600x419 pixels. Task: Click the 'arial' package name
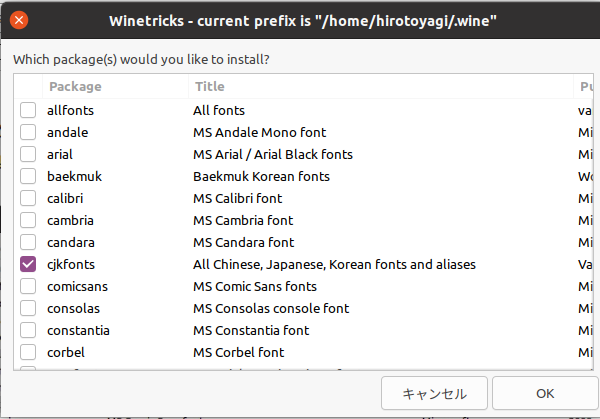click(60, 155)
